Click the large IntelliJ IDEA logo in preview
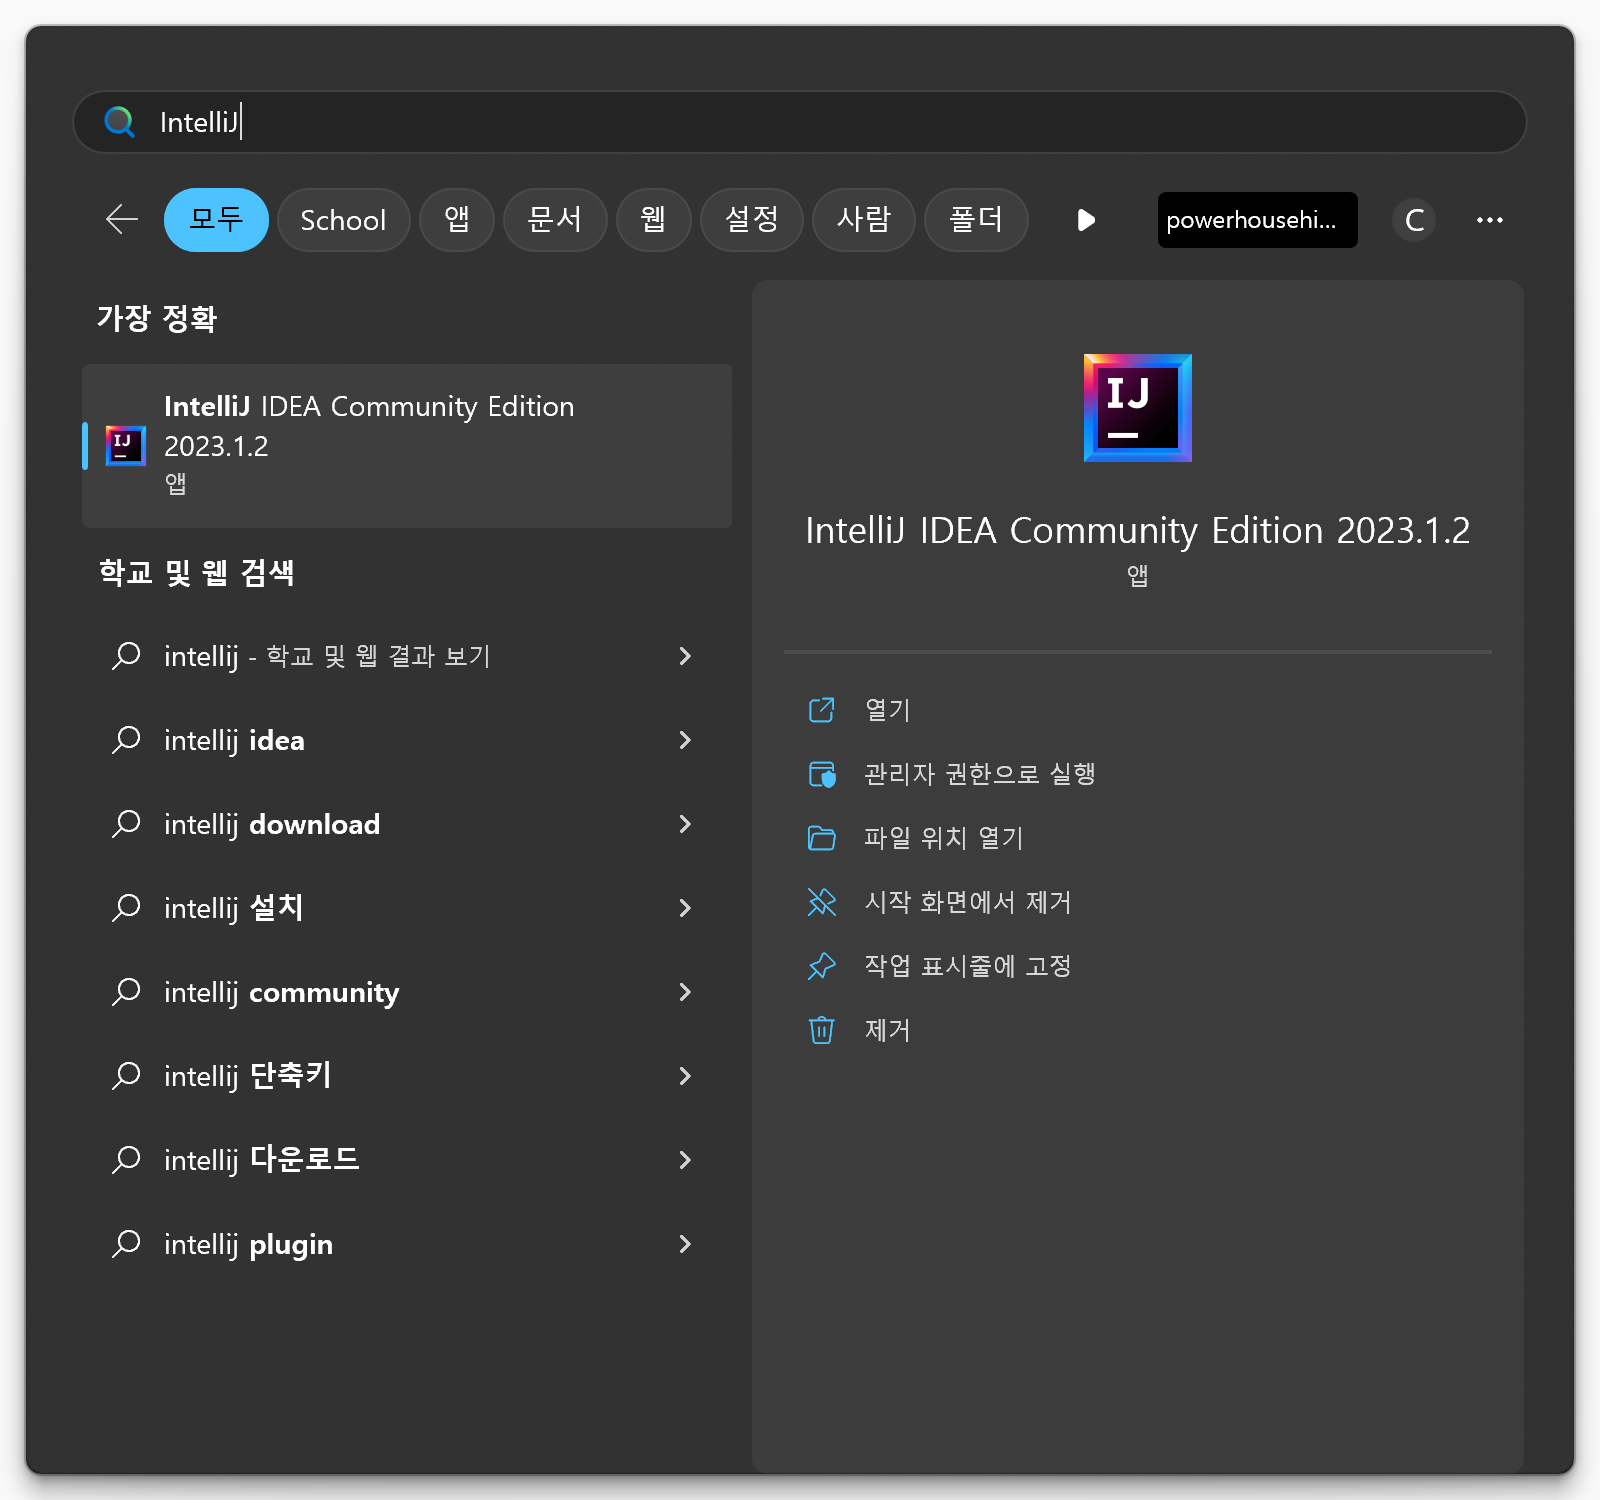 click(1138, 408)
